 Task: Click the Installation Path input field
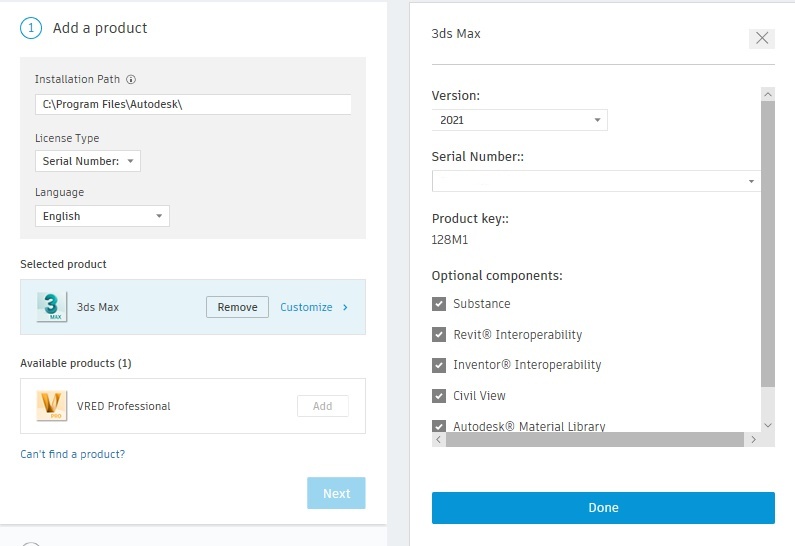193,104
